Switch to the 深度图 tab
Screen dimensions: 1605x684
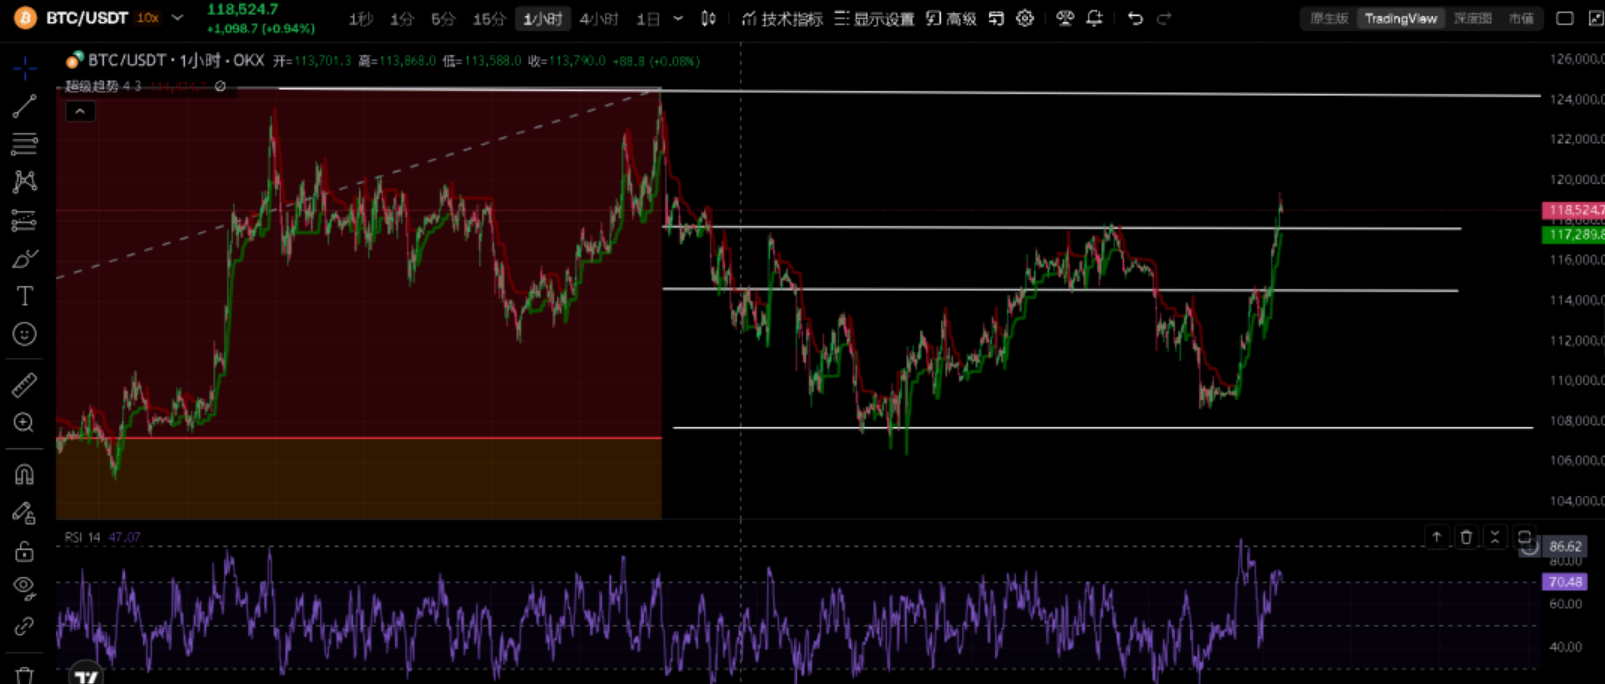click(x=1472, y=18)
